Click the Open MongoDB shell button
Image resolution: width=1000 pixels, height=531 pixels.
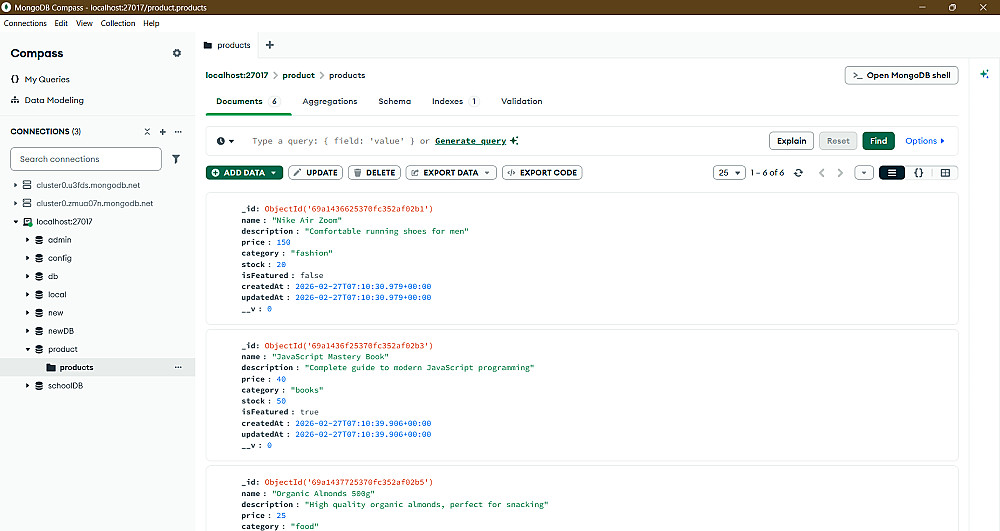point(901,75)
